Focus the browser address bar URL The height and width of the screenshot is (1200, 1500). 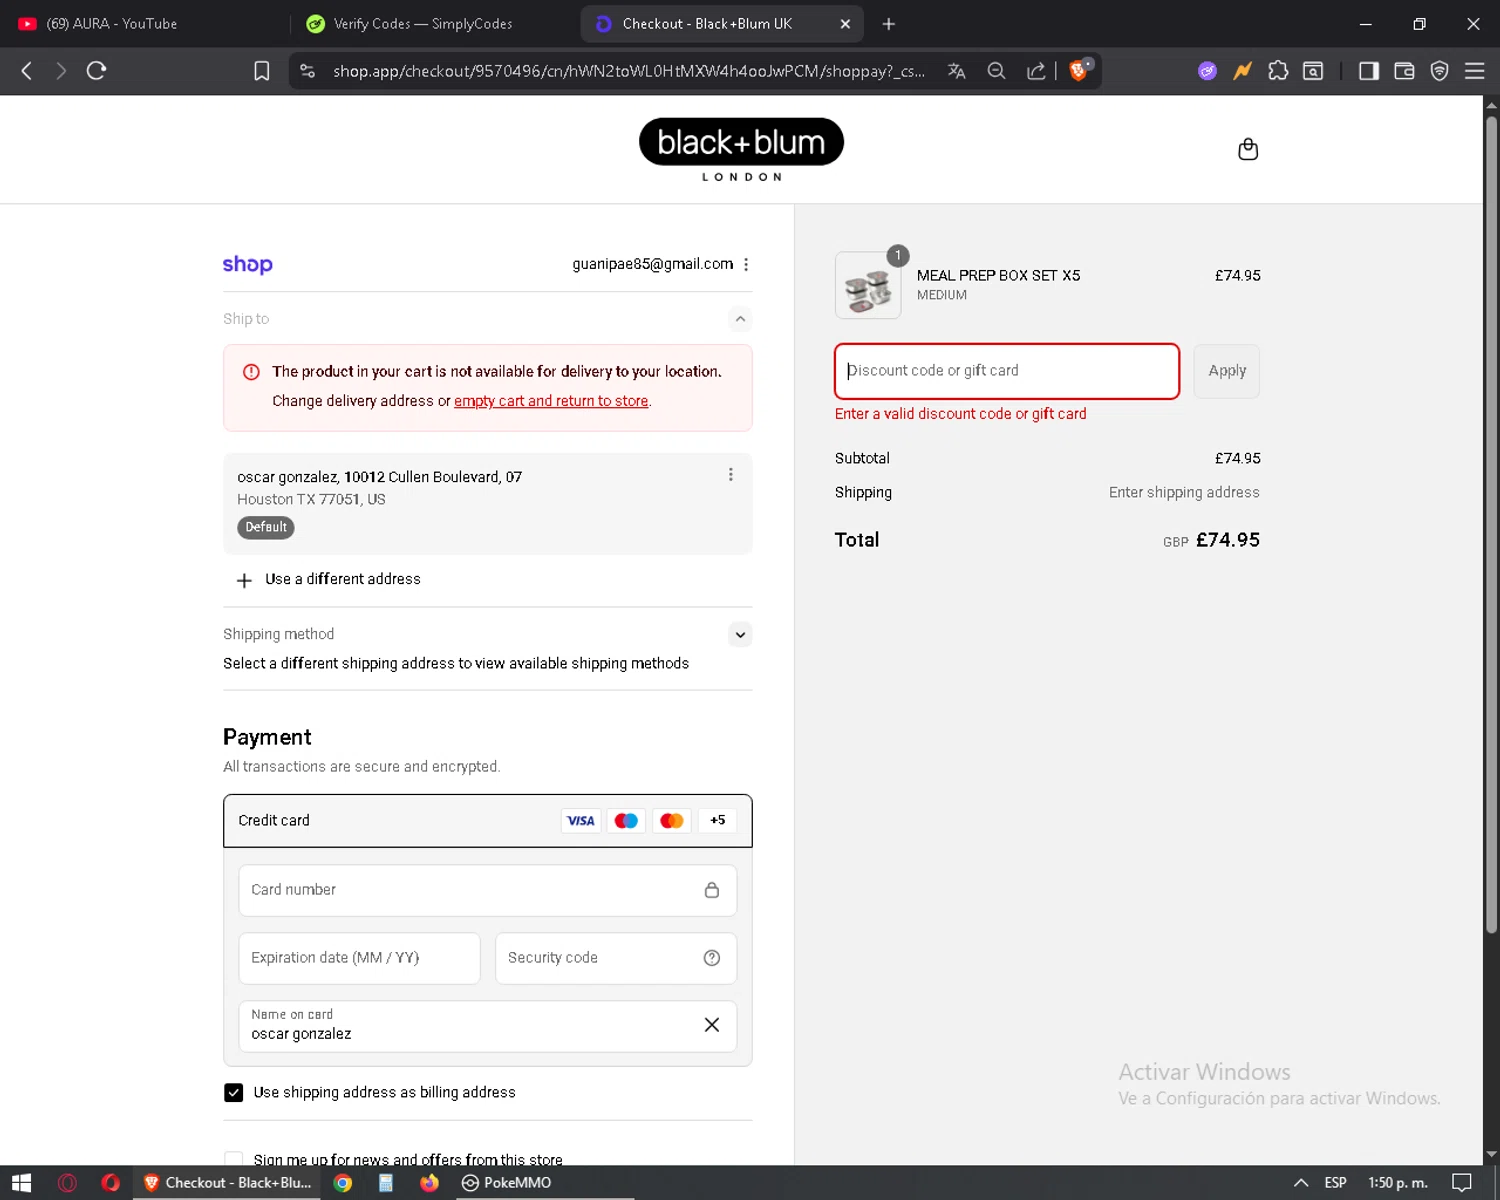click(629, 71)
